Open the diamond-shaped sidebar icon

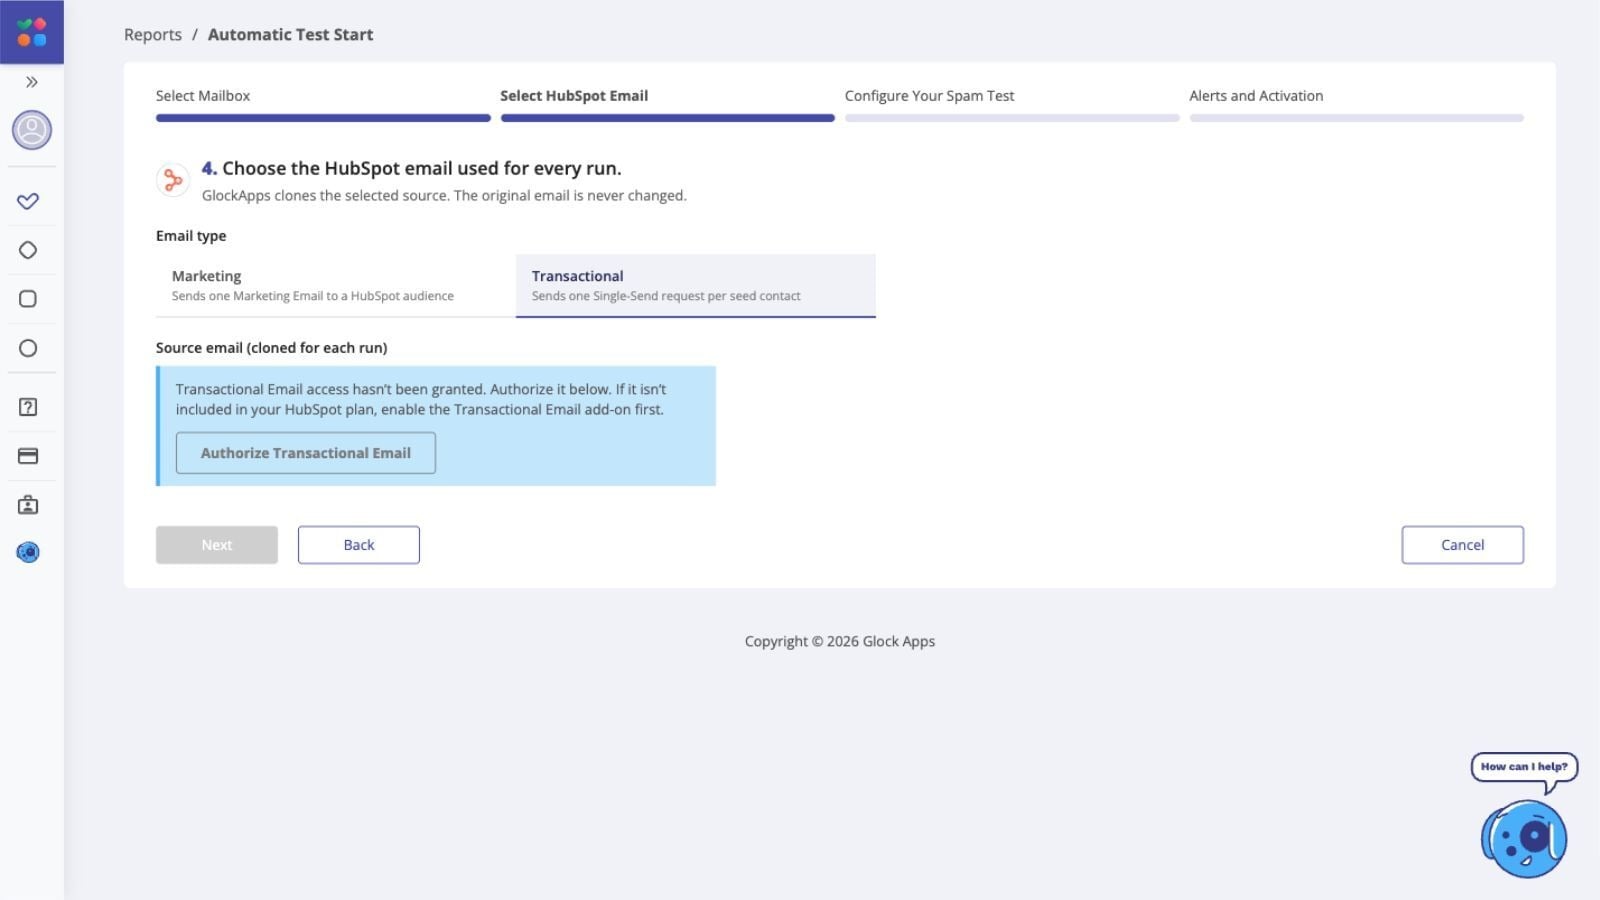point(28,250)
